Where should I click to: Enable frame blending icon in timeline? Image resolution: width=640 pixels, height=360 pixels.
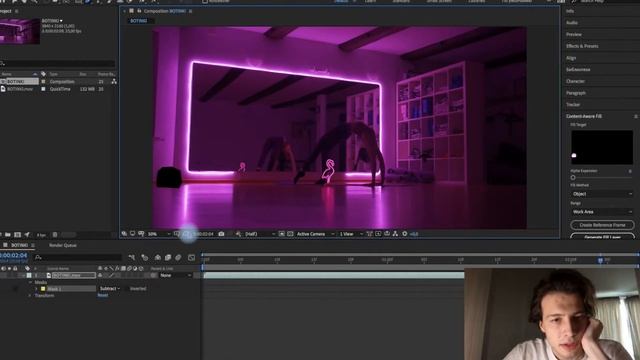pyautogui.click(x=168, y=257)
